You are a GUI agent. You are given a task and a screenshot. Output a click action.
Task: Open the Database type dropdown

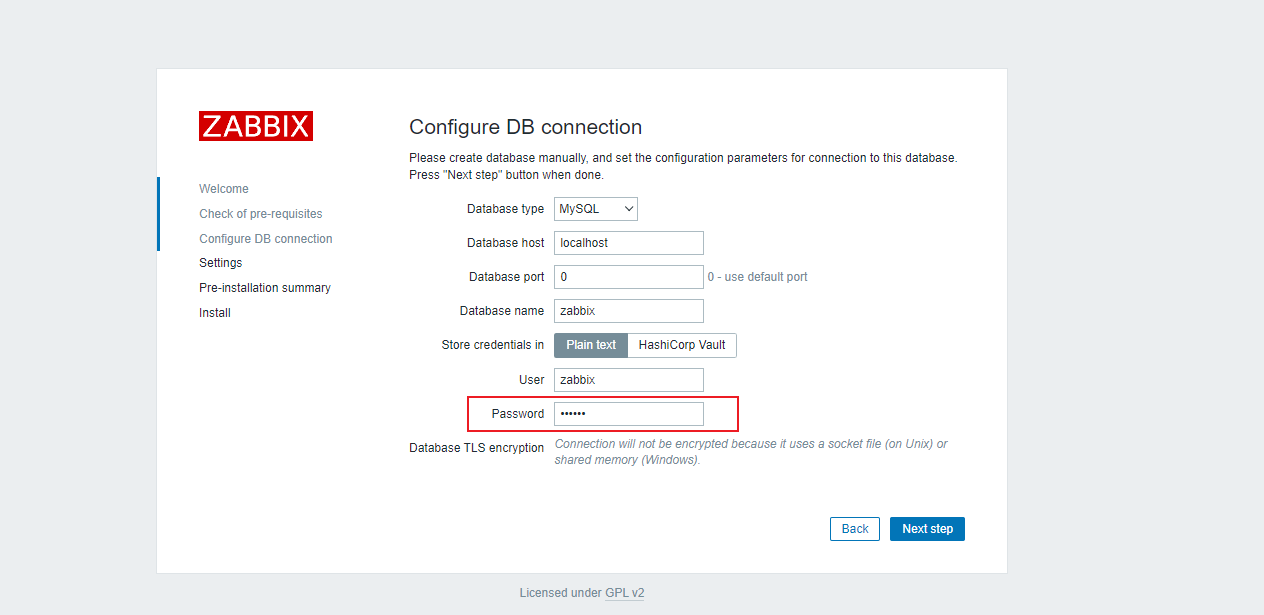[596, 209]
